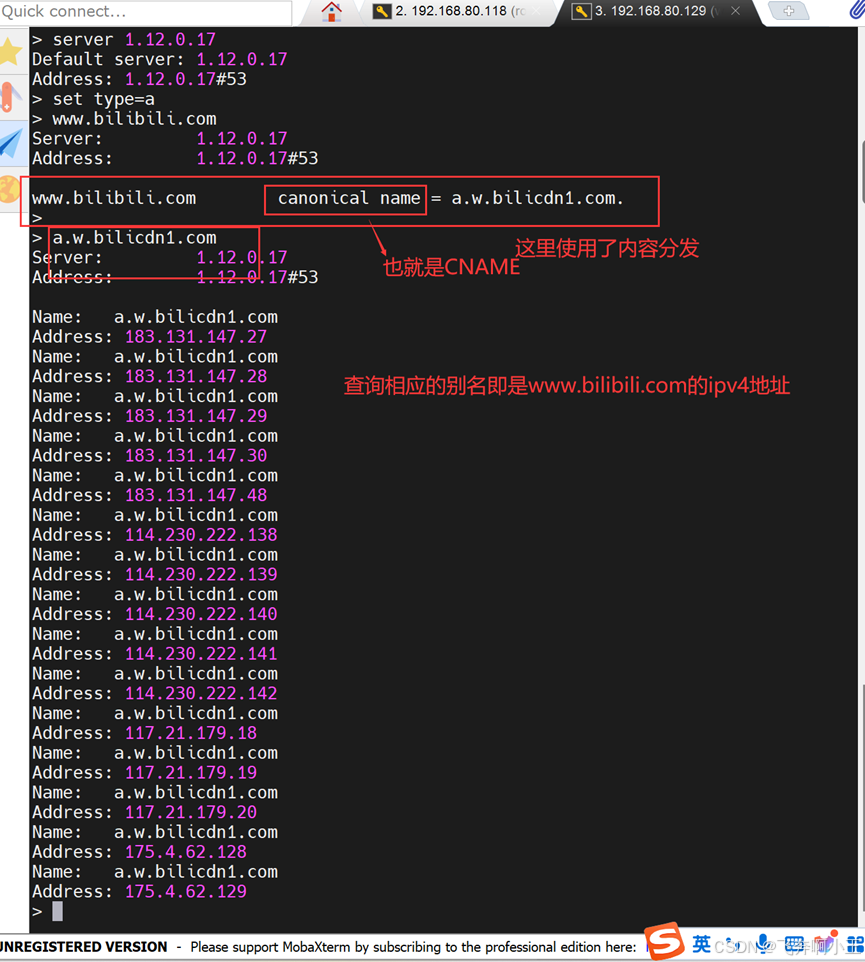Click the terminal vertical scrollbar

[x=861, y=479]
